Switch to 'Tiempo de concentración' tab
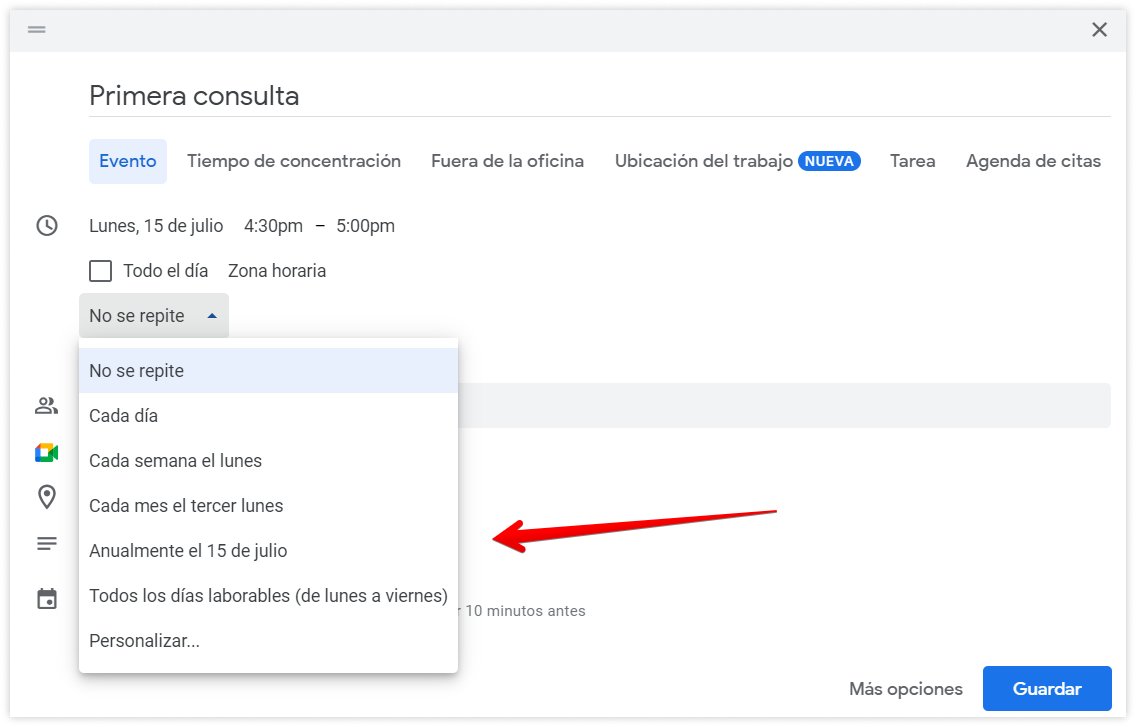The width and height of the screenshot is (1136, 727). point(294,161)
